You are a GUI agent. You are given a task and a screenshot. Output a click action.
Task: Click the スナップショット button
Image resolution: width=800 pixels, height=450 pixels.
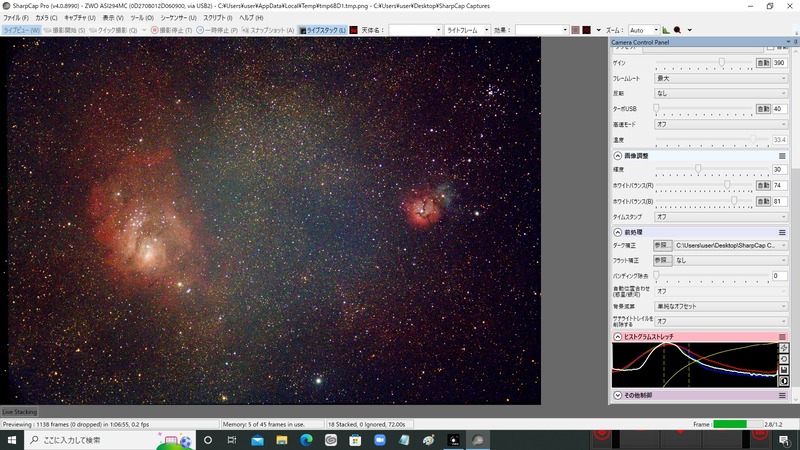(268, 30)
